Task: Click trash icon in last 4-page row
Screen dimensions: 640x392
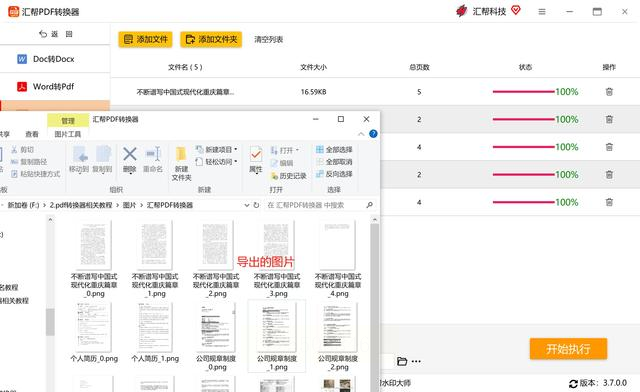Action: [x=609, y=202]
